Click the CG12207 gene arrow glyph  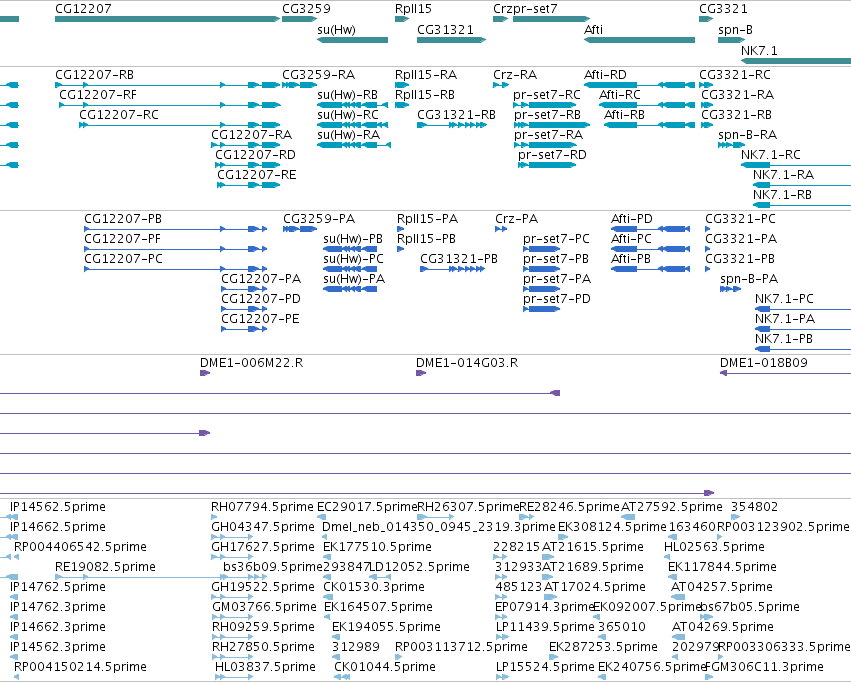click(x=168, y=19)
